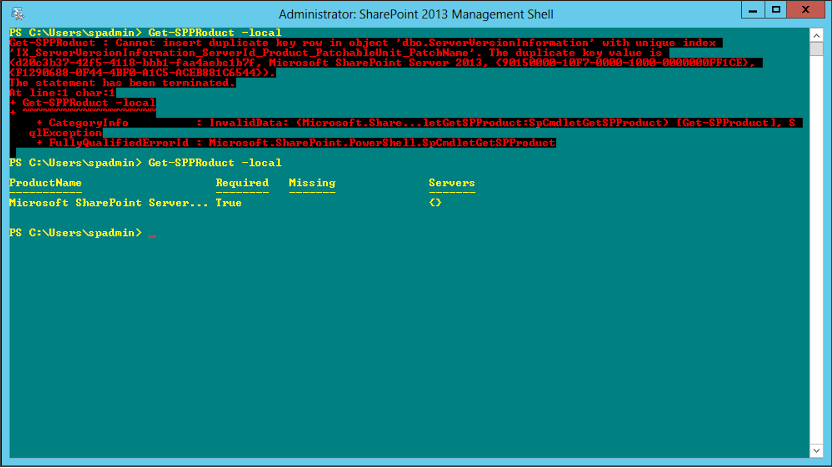Image resolution: width=832 pixels, height=468 pixels.
Task: Close the SharePoint 2013 Management Shell
Action: click(805, 10)
